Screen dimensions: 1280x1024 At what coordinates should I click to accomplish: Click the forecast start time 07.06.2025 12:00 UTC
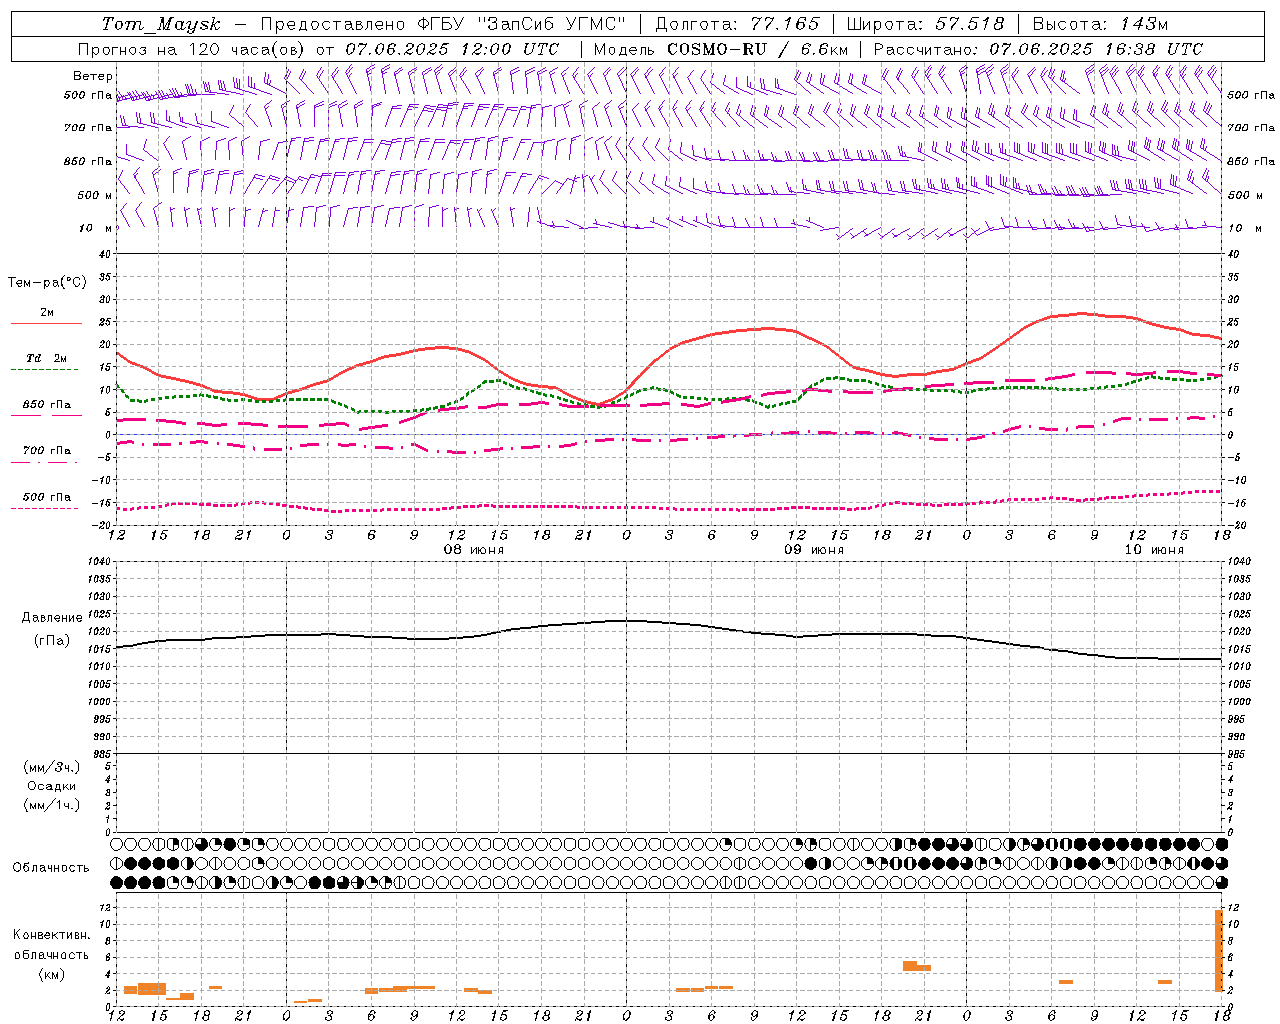[x=452, y=49]
